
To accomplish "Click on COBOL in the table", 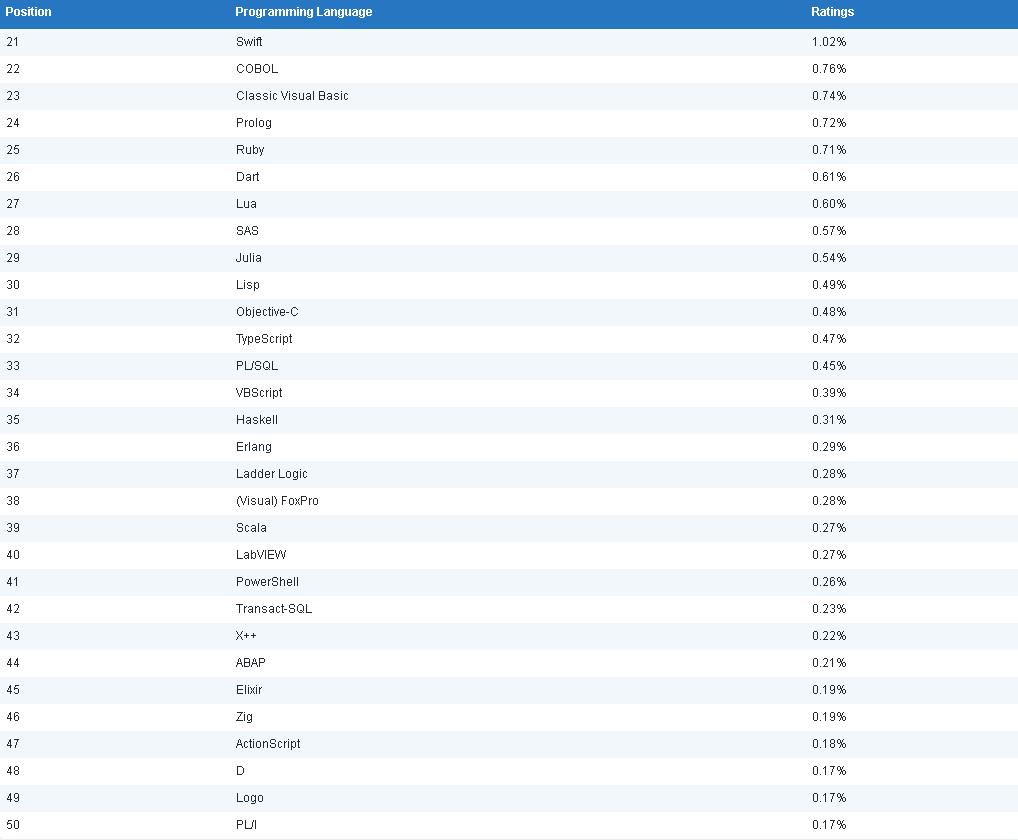I will pyautogui.click(x=257, y=69).
